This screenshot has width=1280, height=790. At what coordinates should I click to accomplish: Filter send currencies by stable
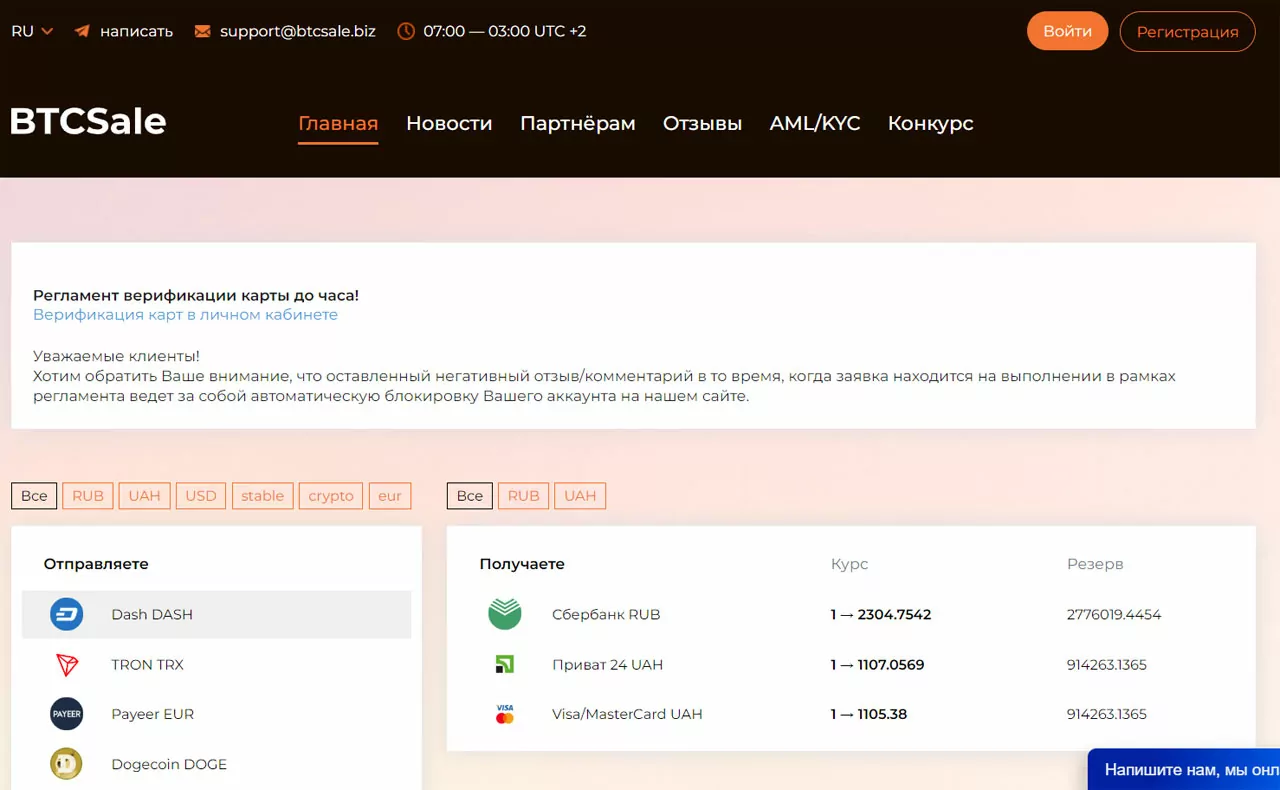(x=262, y=496)
